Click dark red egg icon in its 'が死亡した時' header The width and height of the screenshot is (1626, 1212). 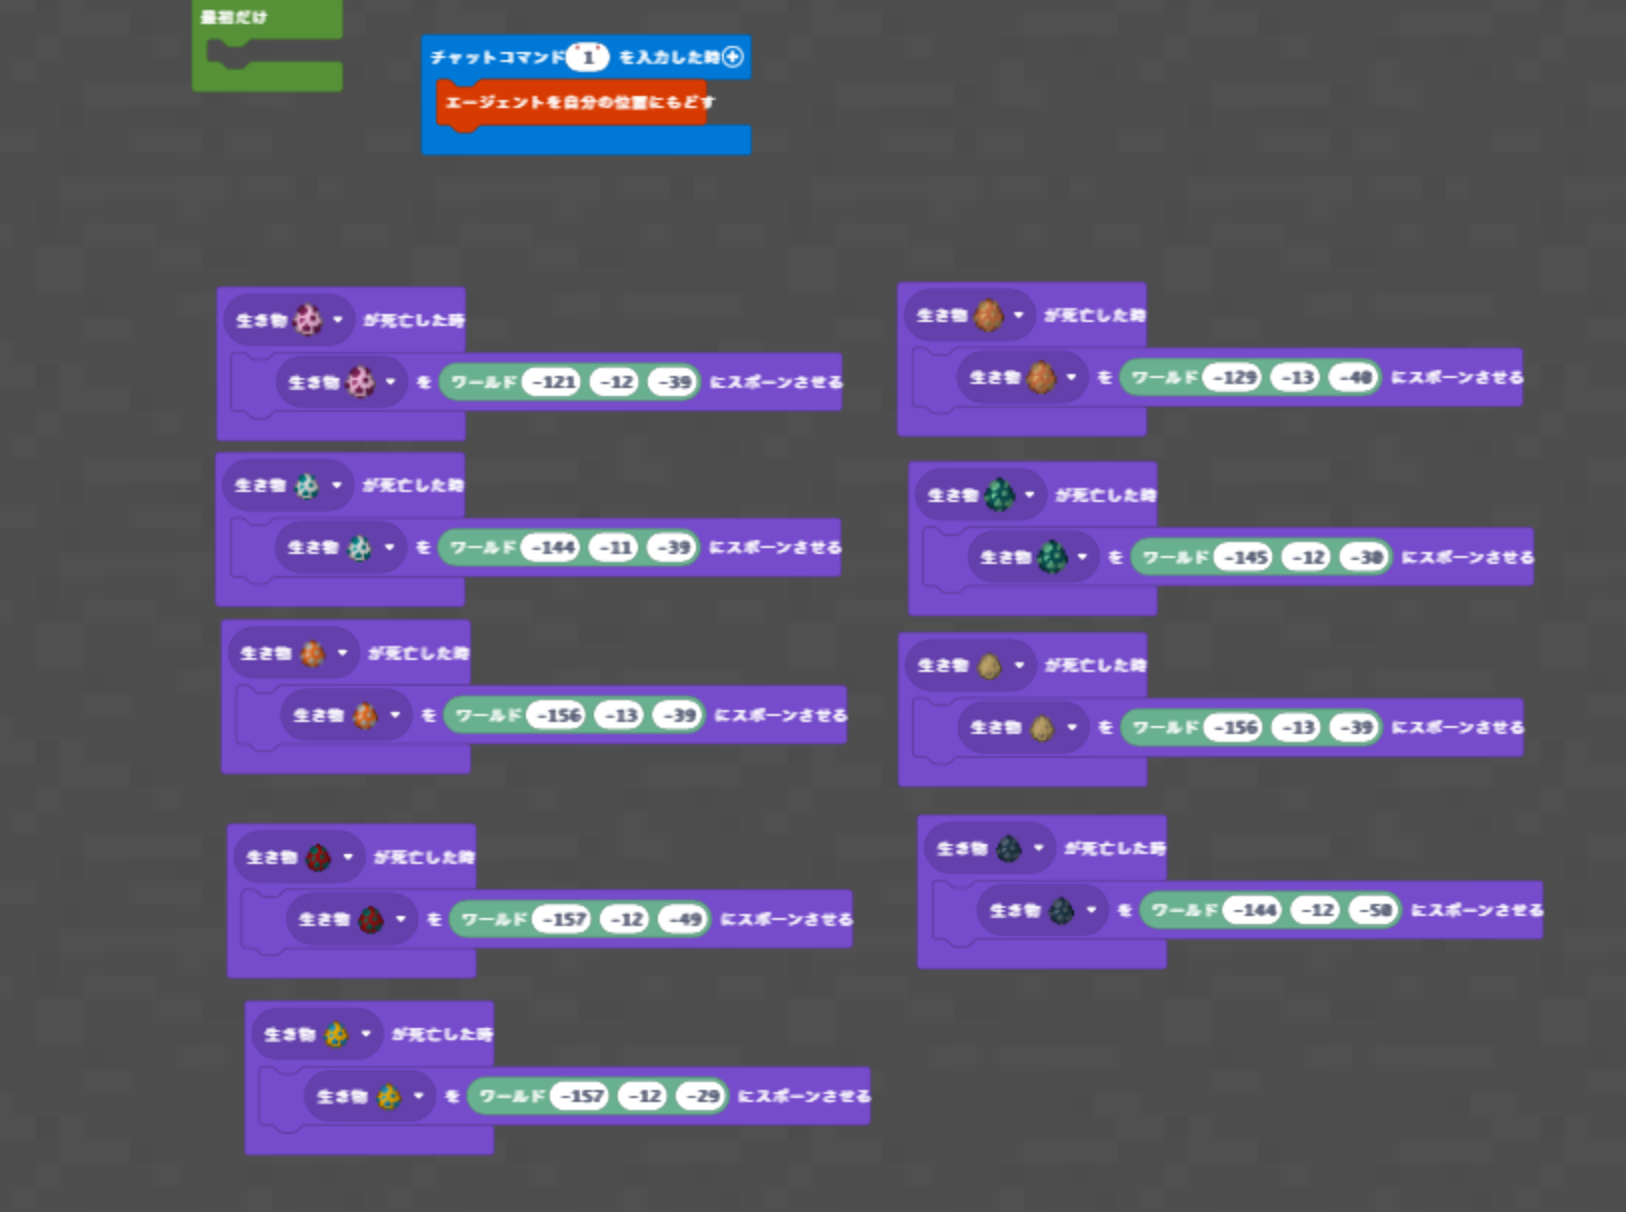coord(318,858)
